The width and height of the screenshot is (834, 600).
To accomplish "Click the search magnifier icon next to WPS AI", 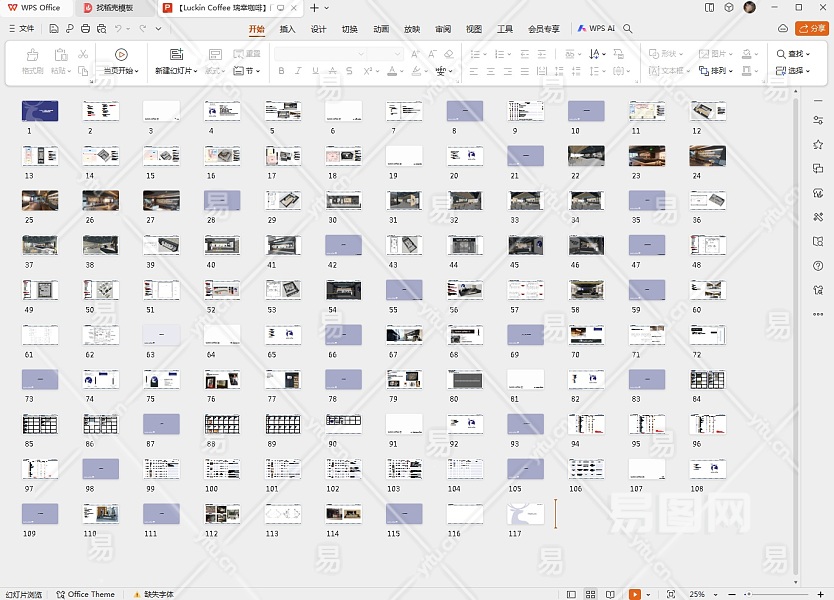I will coord(628,29).
